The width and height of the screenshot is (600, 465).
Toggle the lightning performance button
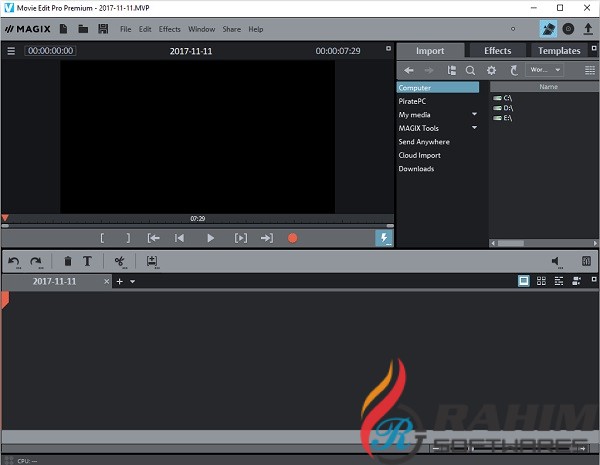pos(384,238)
